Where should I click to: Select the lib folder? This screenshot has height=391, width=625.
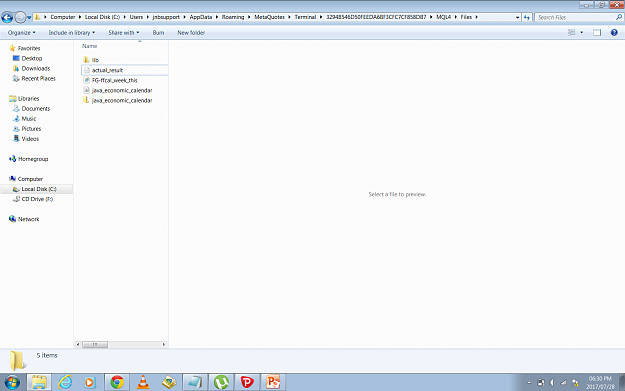95,60
